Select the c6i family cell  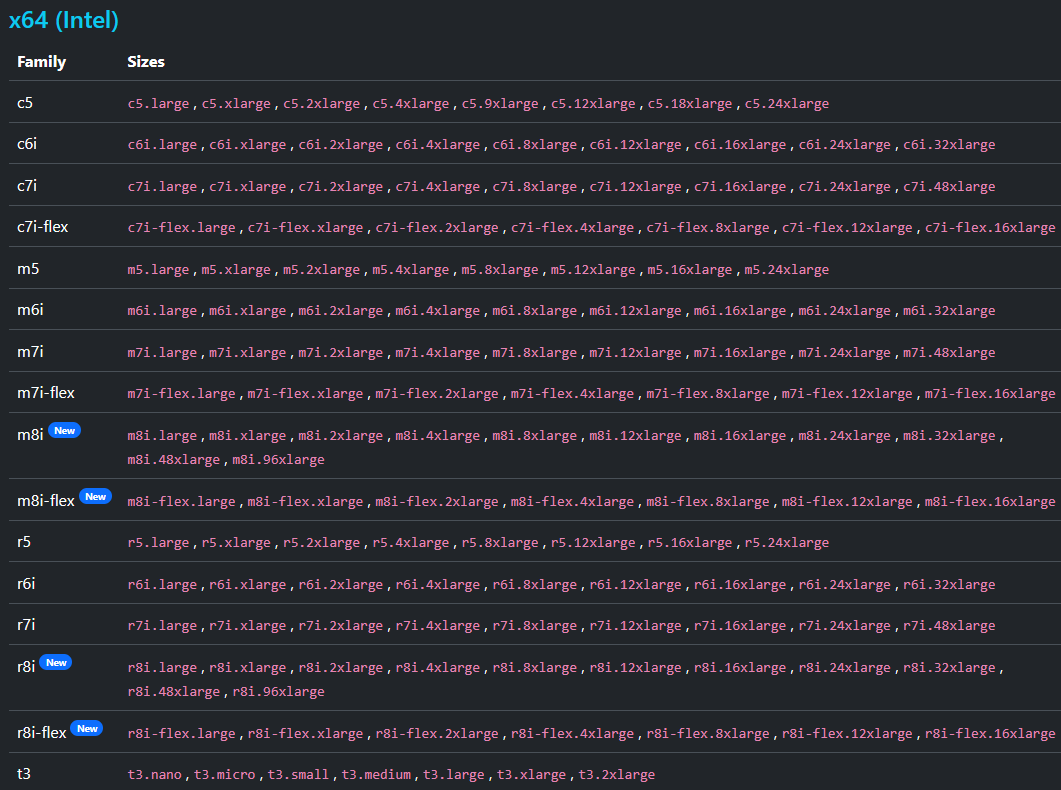click(27, 144)
